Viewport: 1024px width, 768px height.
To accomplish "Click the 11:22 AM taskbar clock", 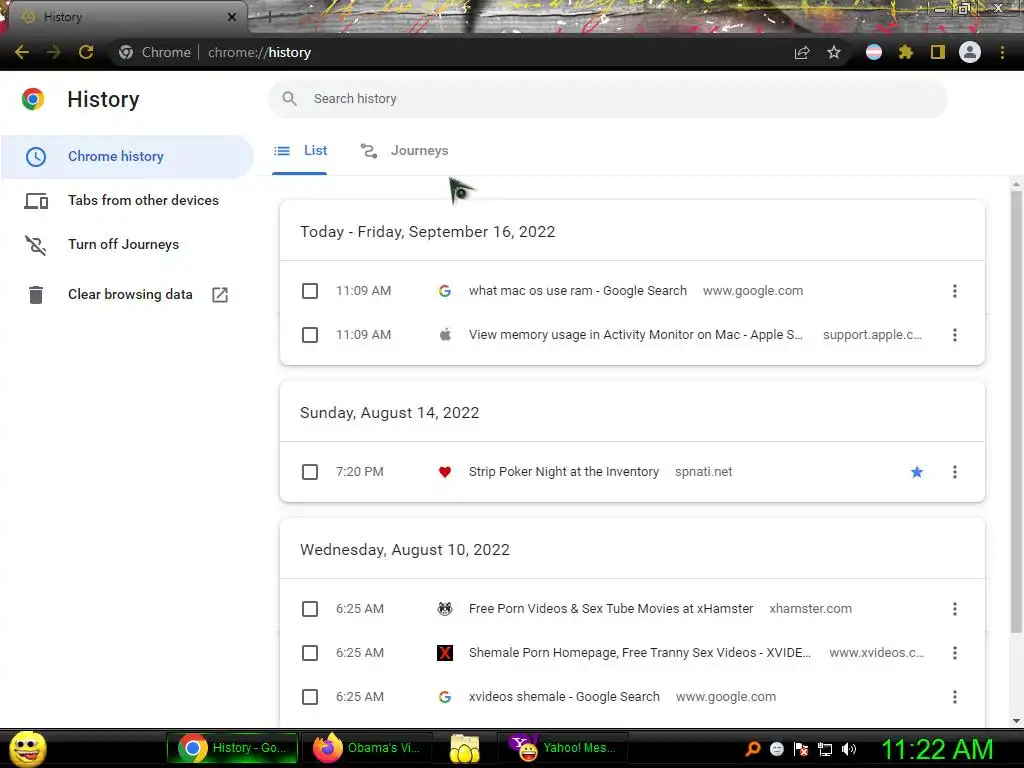I will coord(937,749).
